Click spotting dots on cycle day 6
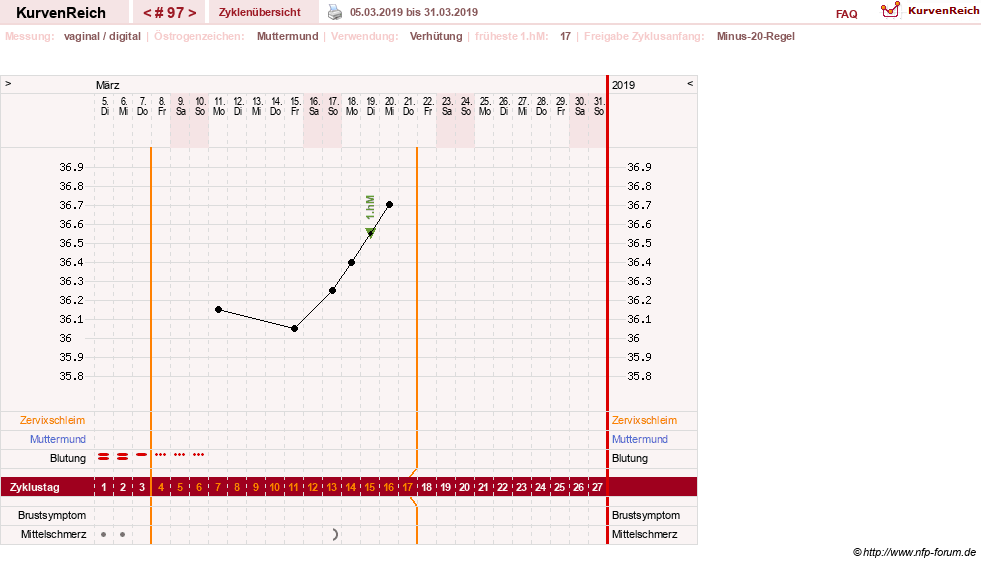Viewport: 981px width, 564px height. tap(198, 454)
